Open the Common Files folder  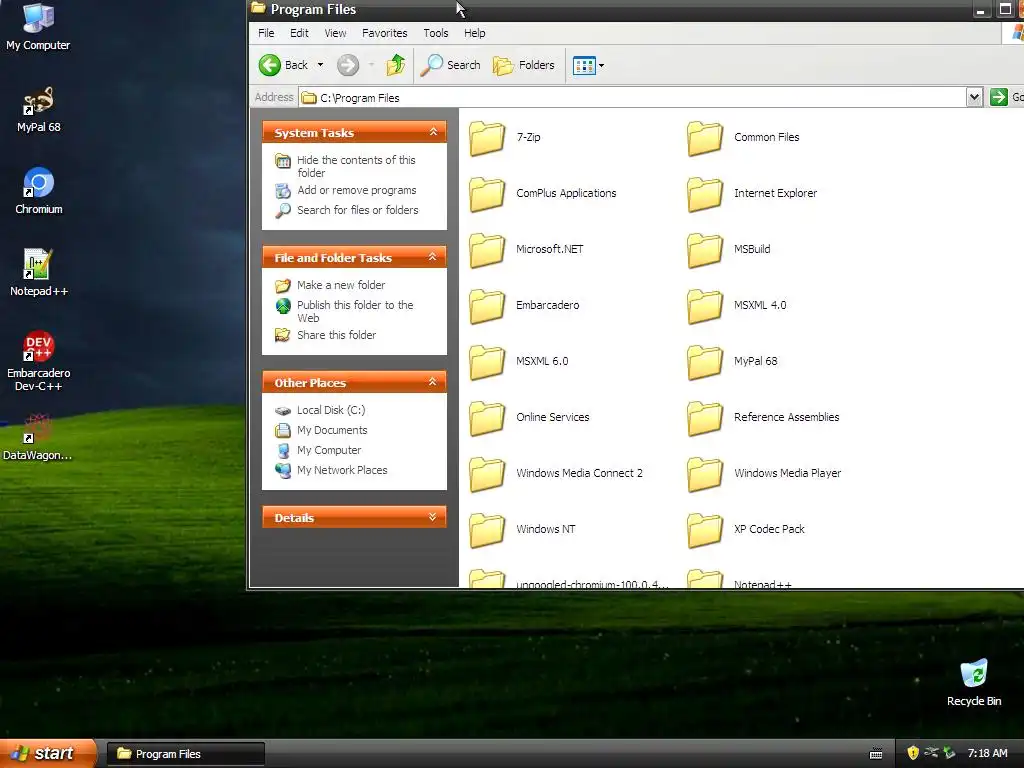(x=743, y=138)
